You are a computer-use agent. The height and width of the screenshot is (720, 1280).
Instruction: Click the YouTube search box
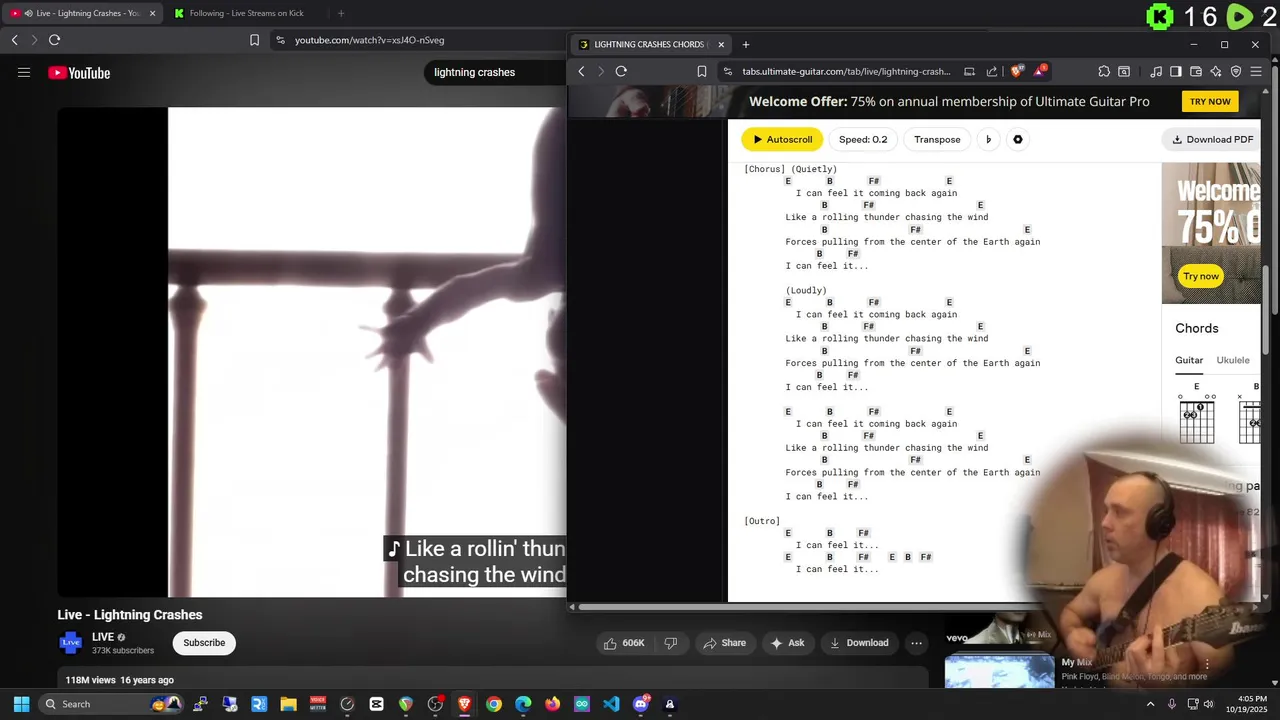tap(494, 72)
